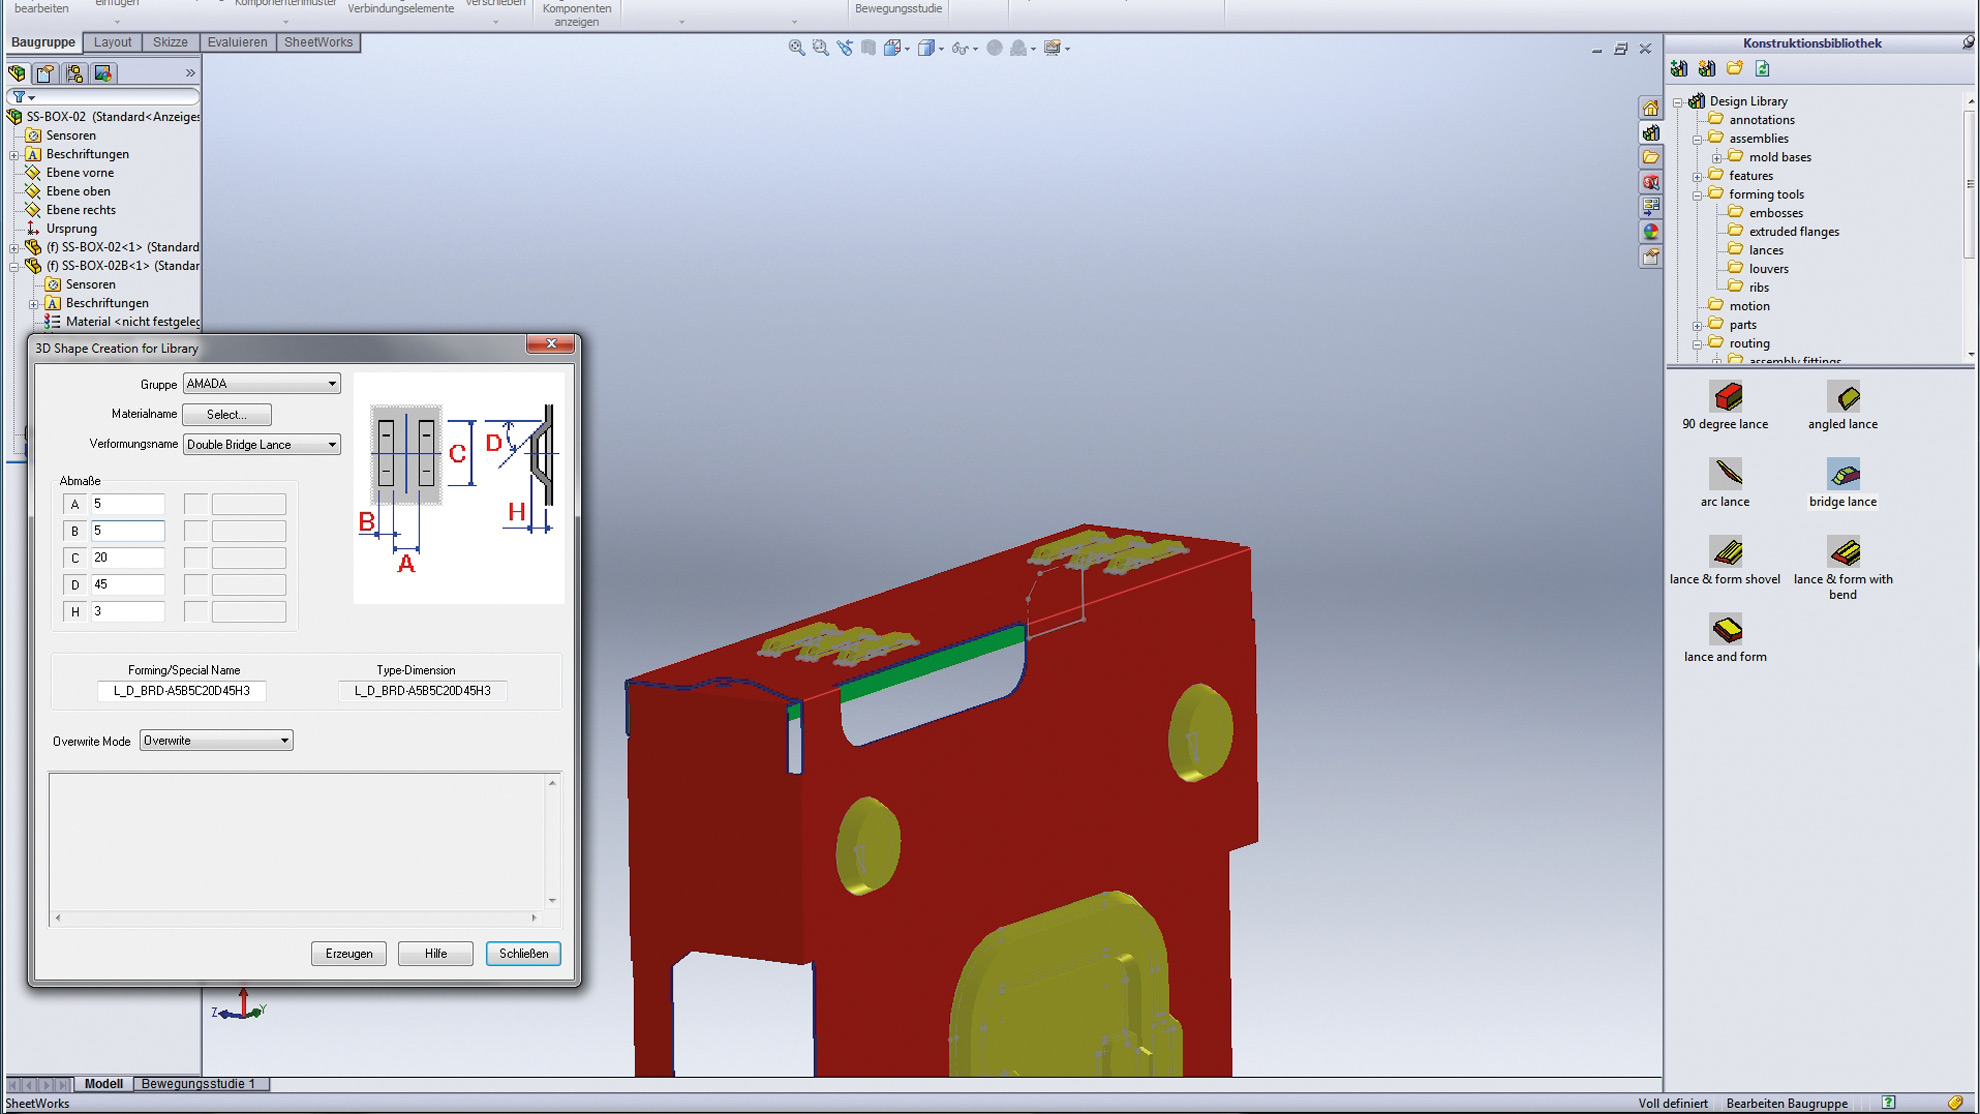Click the File Explorer folder icon
This screenshot has height=1114, width=1980.
pos(1651,157)
